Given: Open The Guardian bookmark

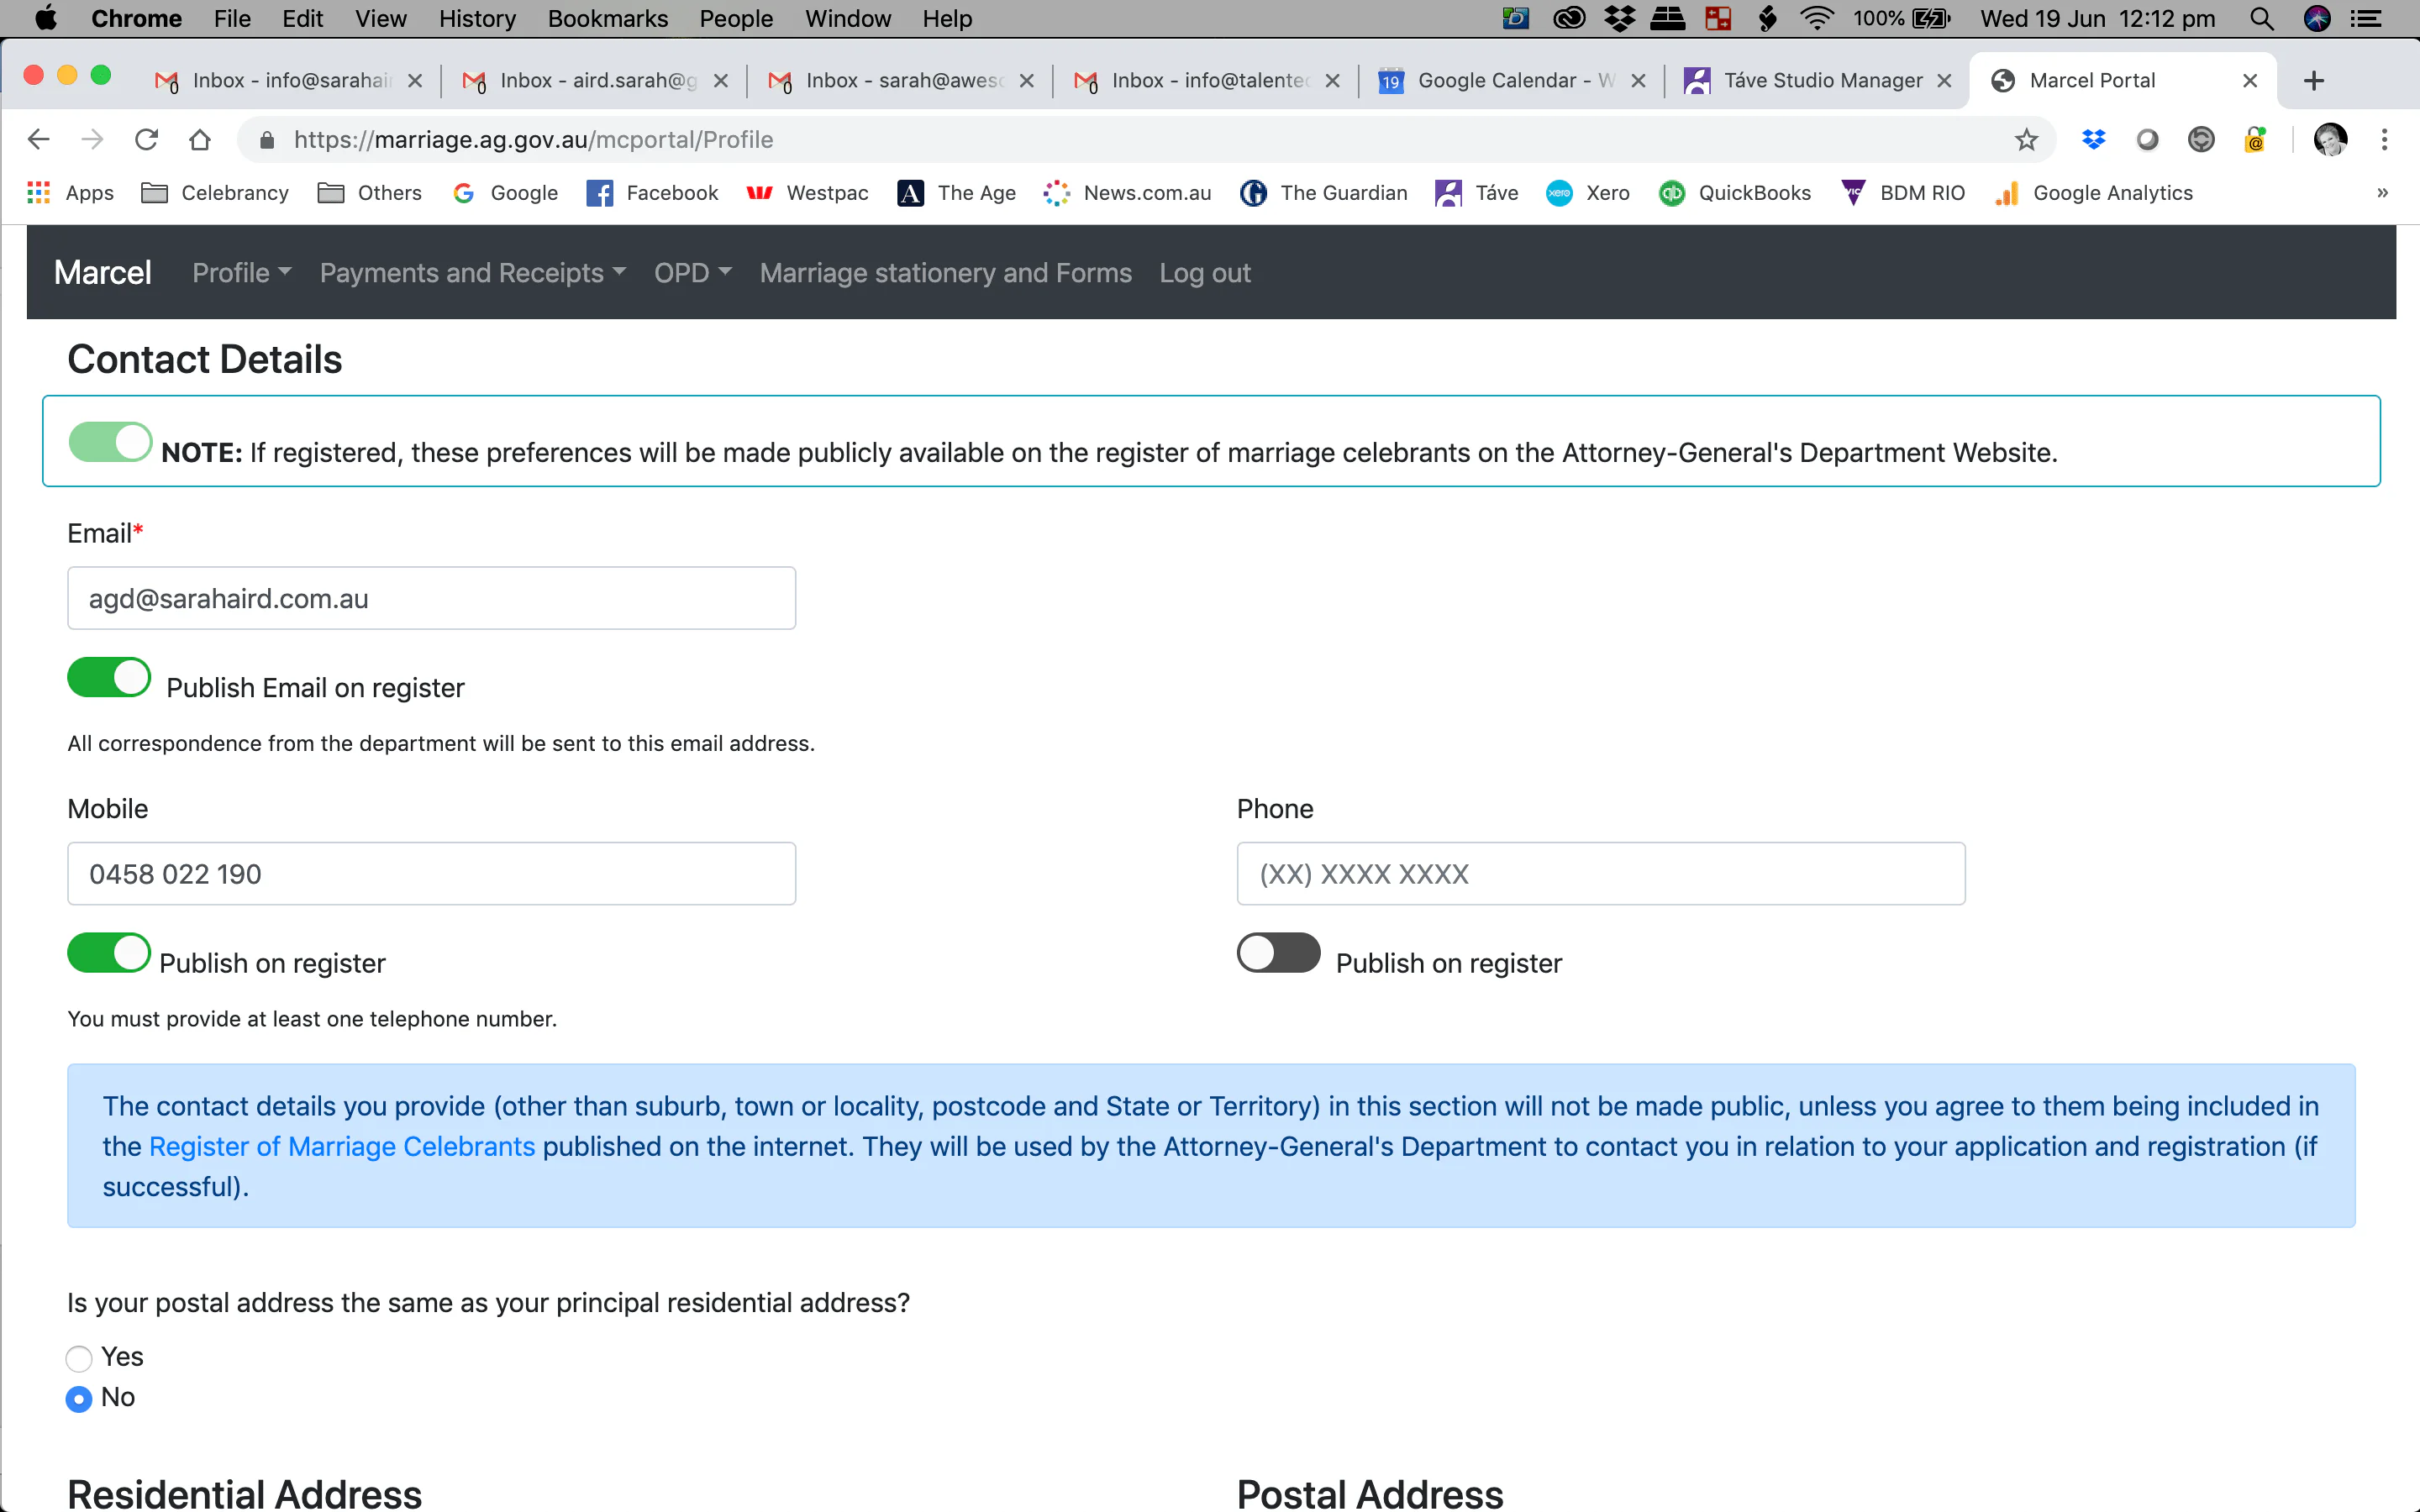Looking at the screenshot, I should (x=1323, y=193).
